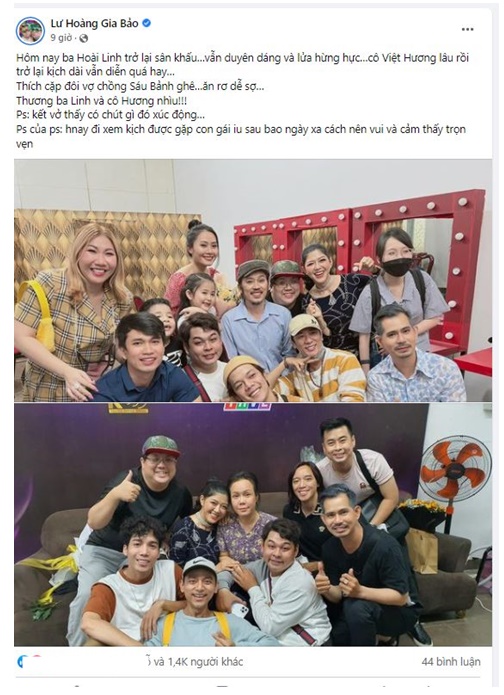Open the bottom sofa group photo
This screenshot has height=695, width=504.
coord(253,524)
